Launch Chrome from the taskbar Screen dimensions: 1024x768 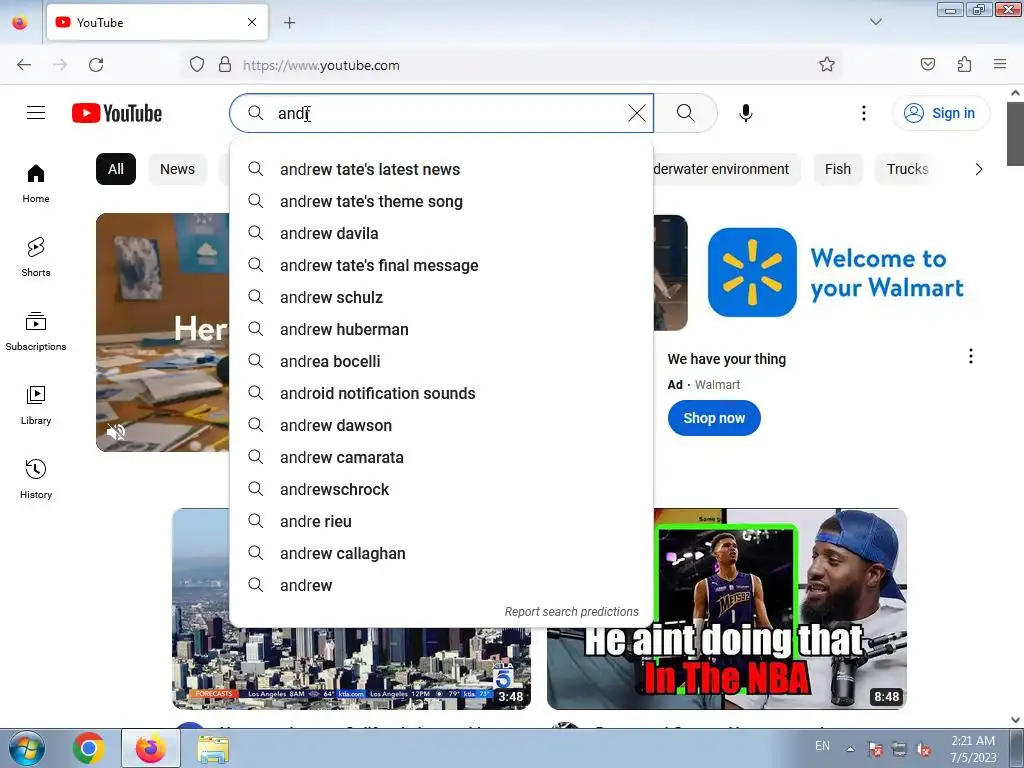[x=89, y=748]
